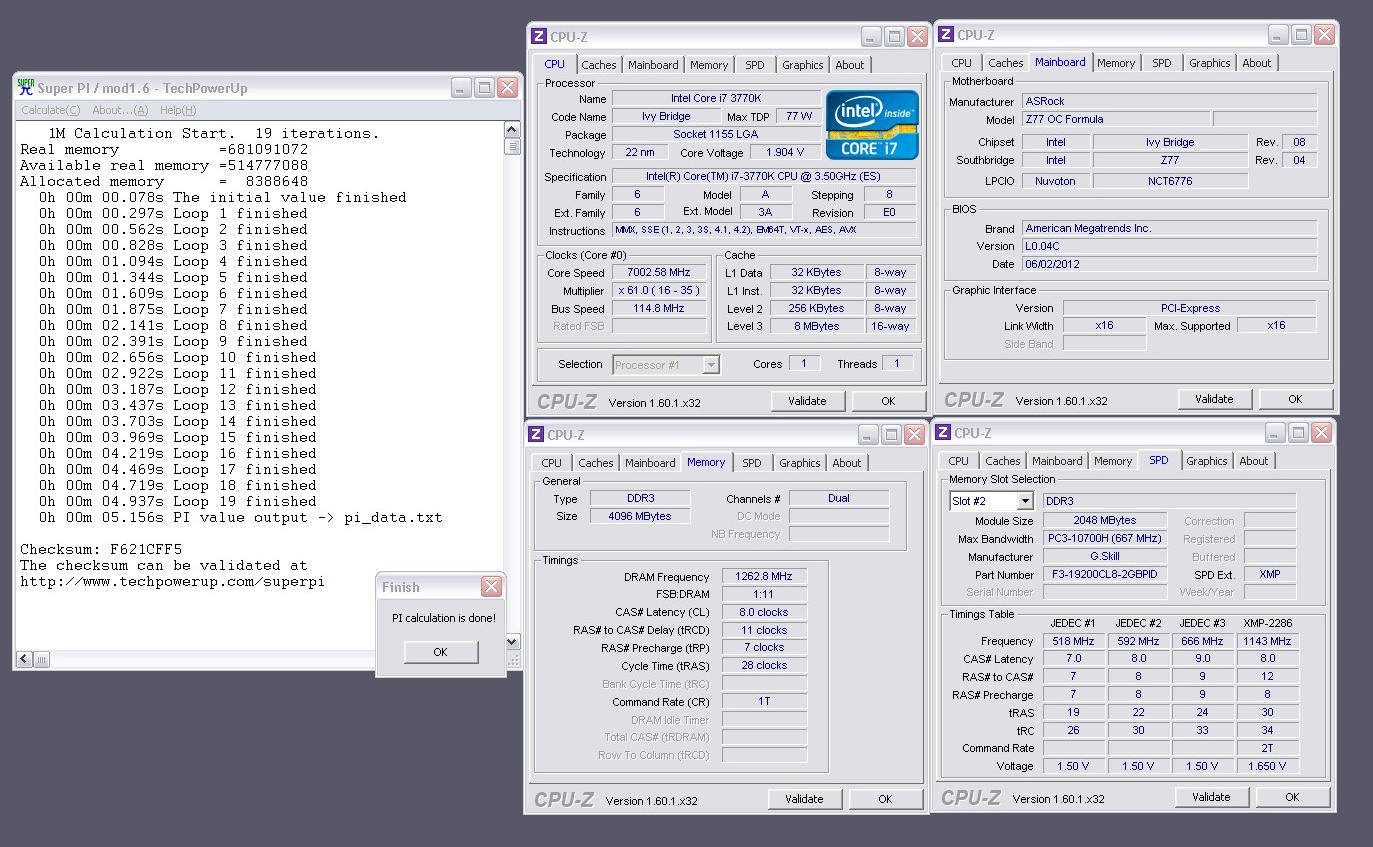Maximize the Super PI window
Screen dimensions: 1373x847
(484, 87)
